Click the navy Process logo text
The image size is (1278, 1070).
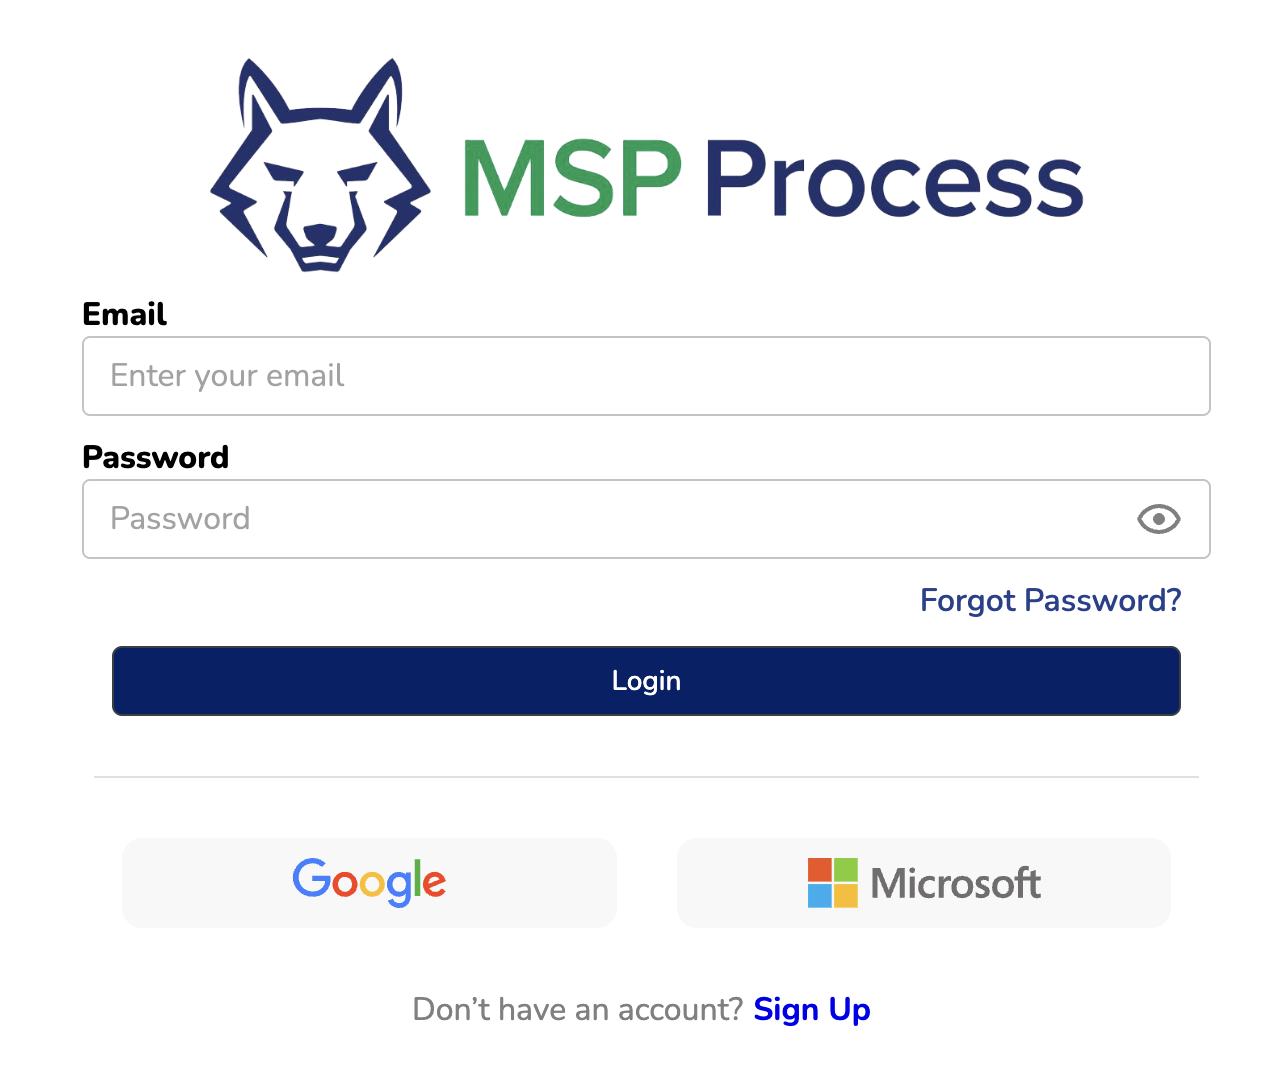click(894, 181)
